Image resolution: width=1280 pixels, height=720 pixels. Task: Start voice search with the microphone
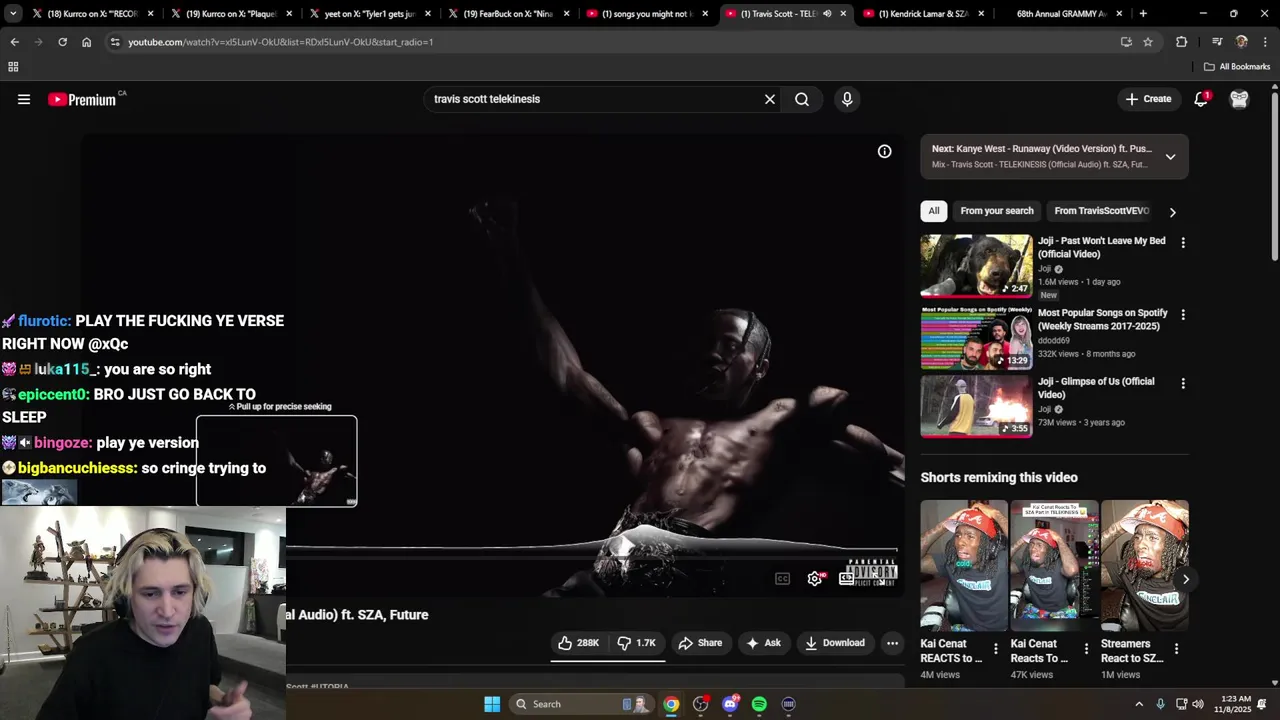tap(847, 99)
